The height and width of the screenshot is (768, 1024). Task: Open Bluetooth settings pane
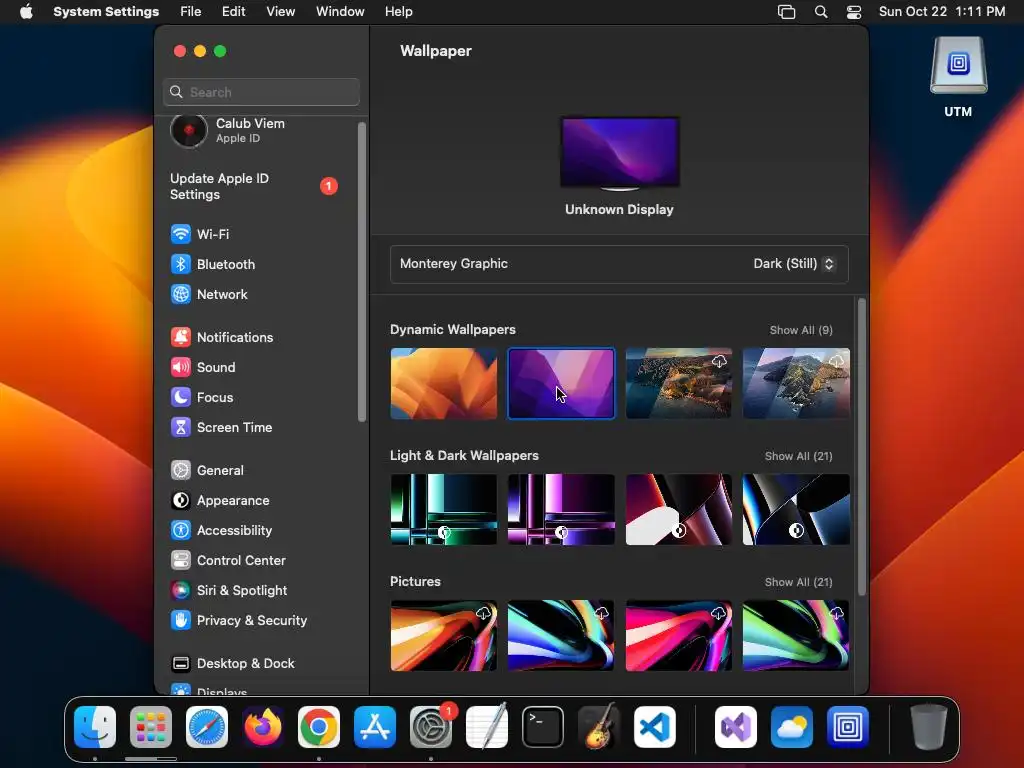click(213, 264)
